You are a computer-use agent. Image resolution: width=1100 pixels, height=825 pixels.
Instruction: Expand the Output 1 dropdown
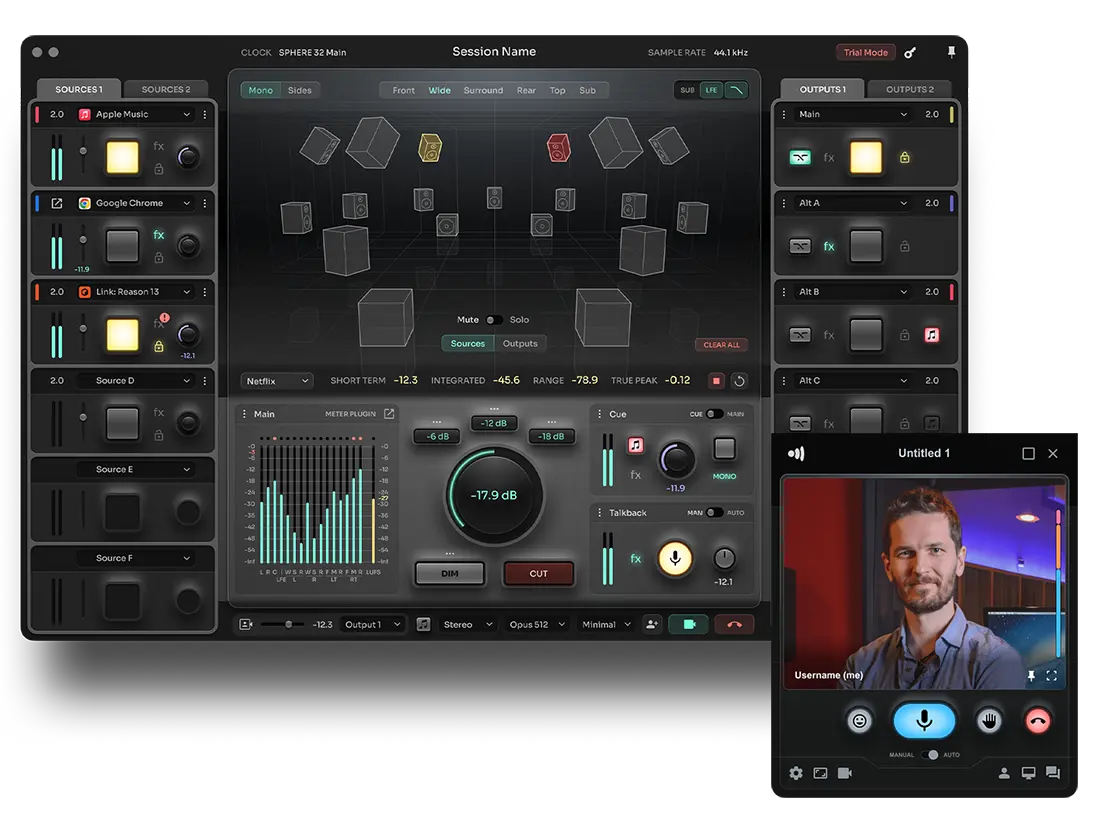pyautogui.click(x=372, y=624)
